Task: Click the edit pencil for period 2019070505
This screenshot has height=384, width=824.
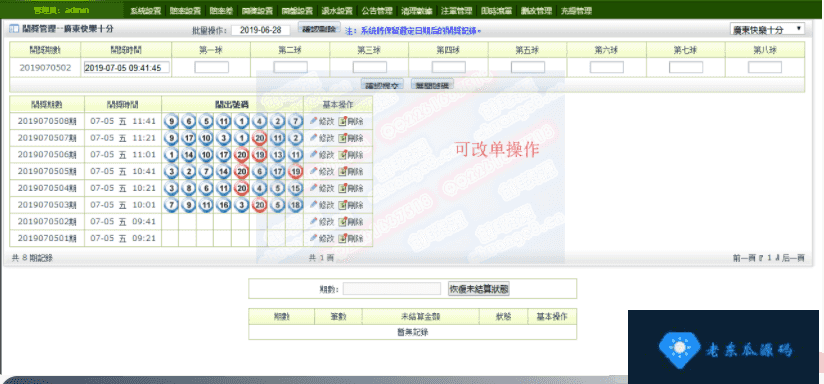Action: [314, 171]
